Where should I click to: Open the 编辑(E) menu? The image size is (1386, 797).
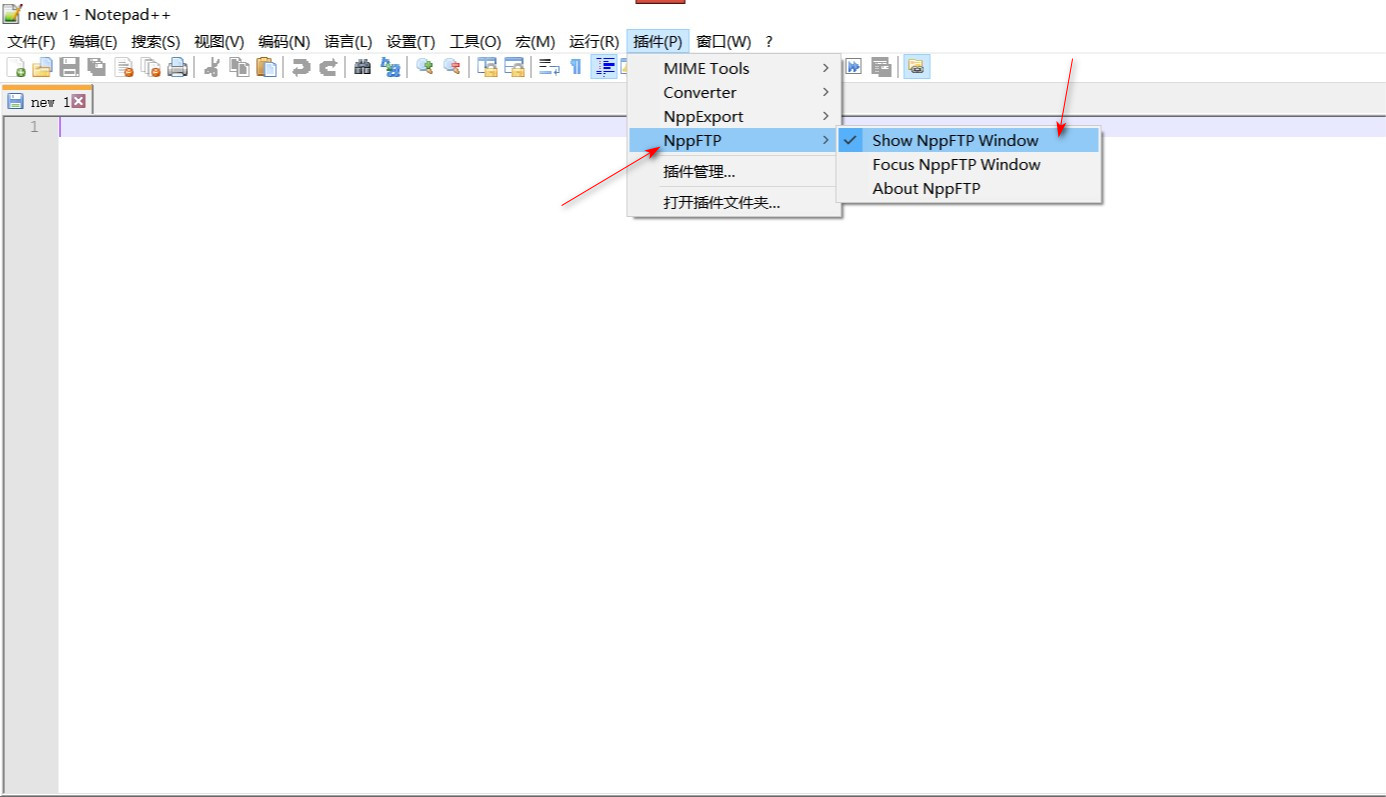[x=93, y=42]
